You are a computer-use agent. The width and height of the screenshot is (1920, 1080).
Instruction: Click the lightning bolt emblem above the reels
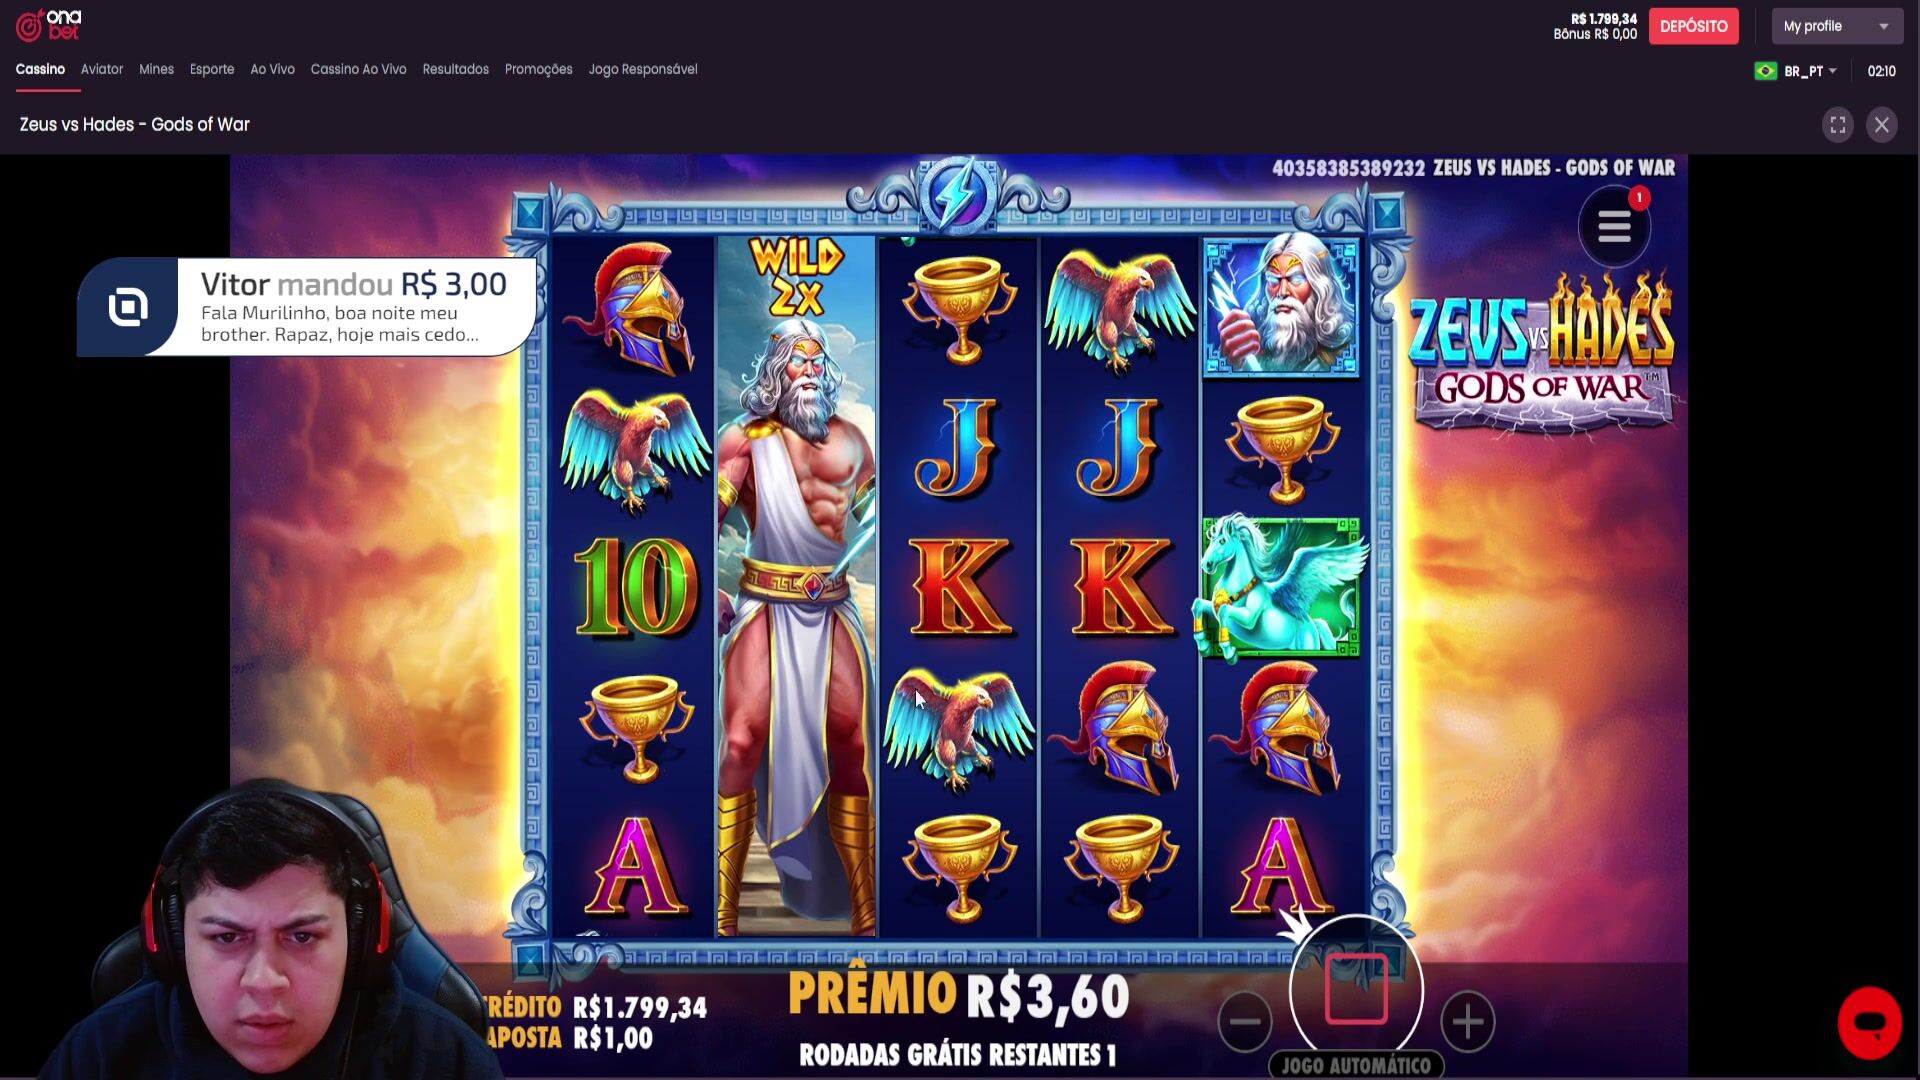point(958,195)
